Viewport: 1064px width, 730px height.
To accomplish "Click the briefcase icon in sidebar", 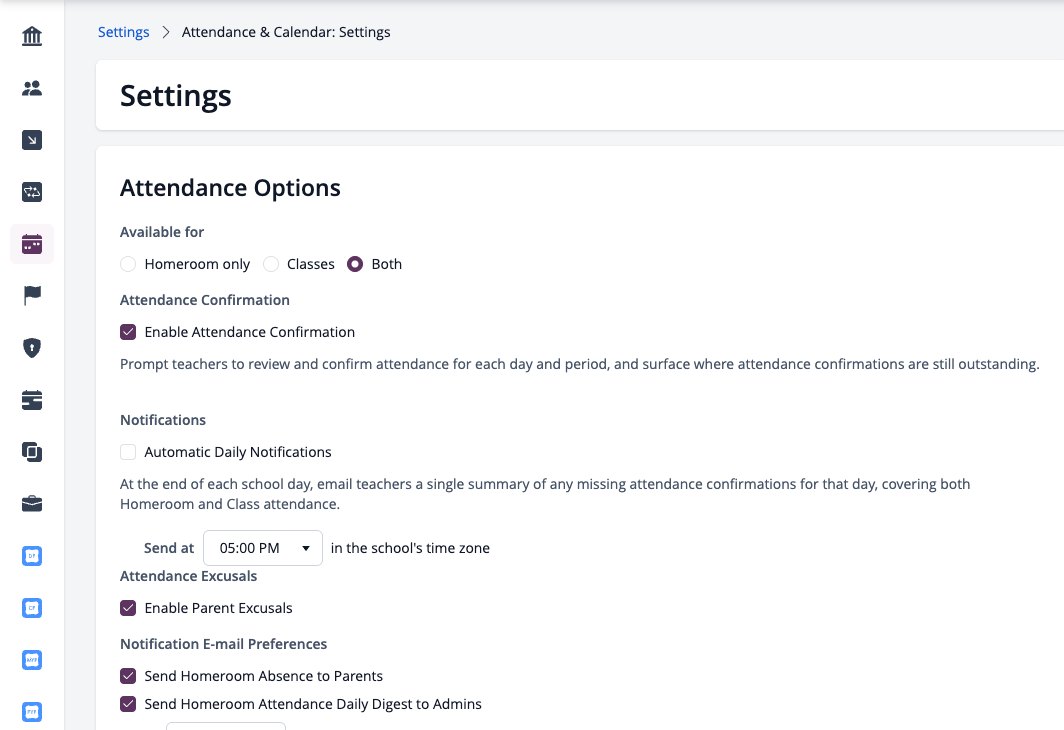I will point(32,503).
